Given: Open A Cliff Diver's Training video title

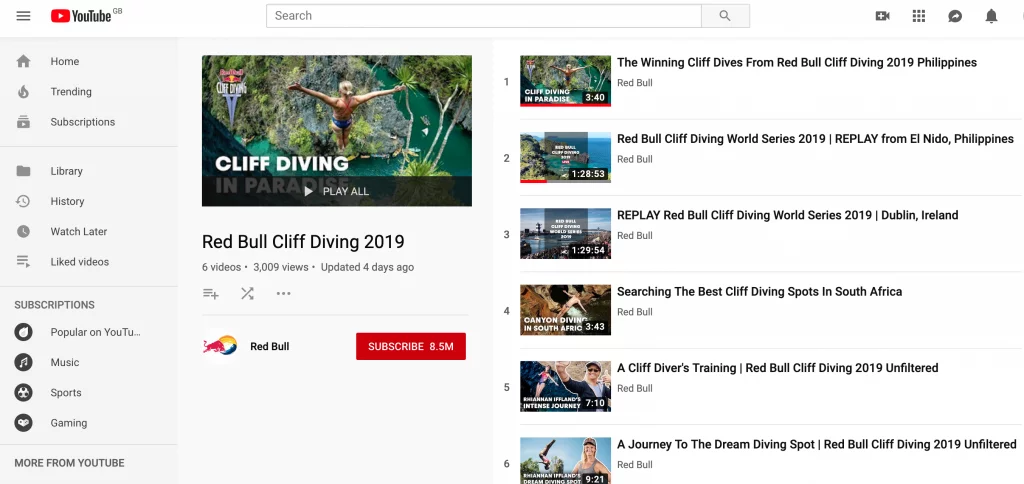Looking at the screenshot, I should (x=778, y=368).
